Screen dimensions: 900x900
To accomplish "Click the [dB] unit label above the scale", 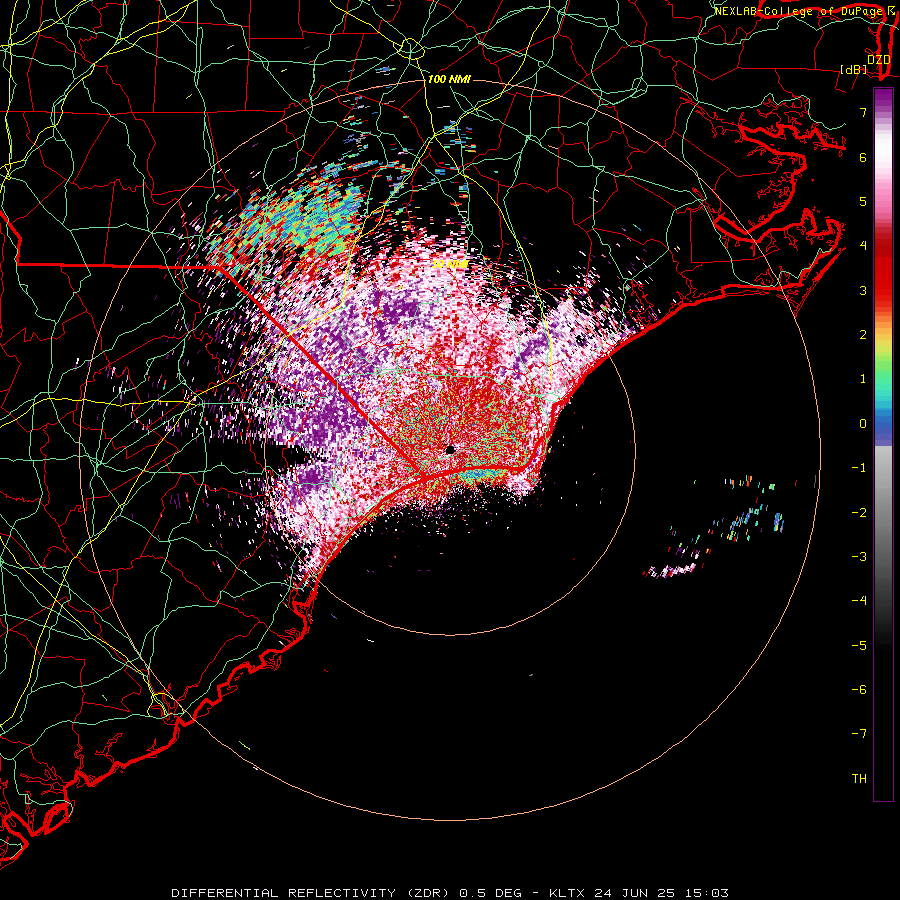I will point(853,69).
